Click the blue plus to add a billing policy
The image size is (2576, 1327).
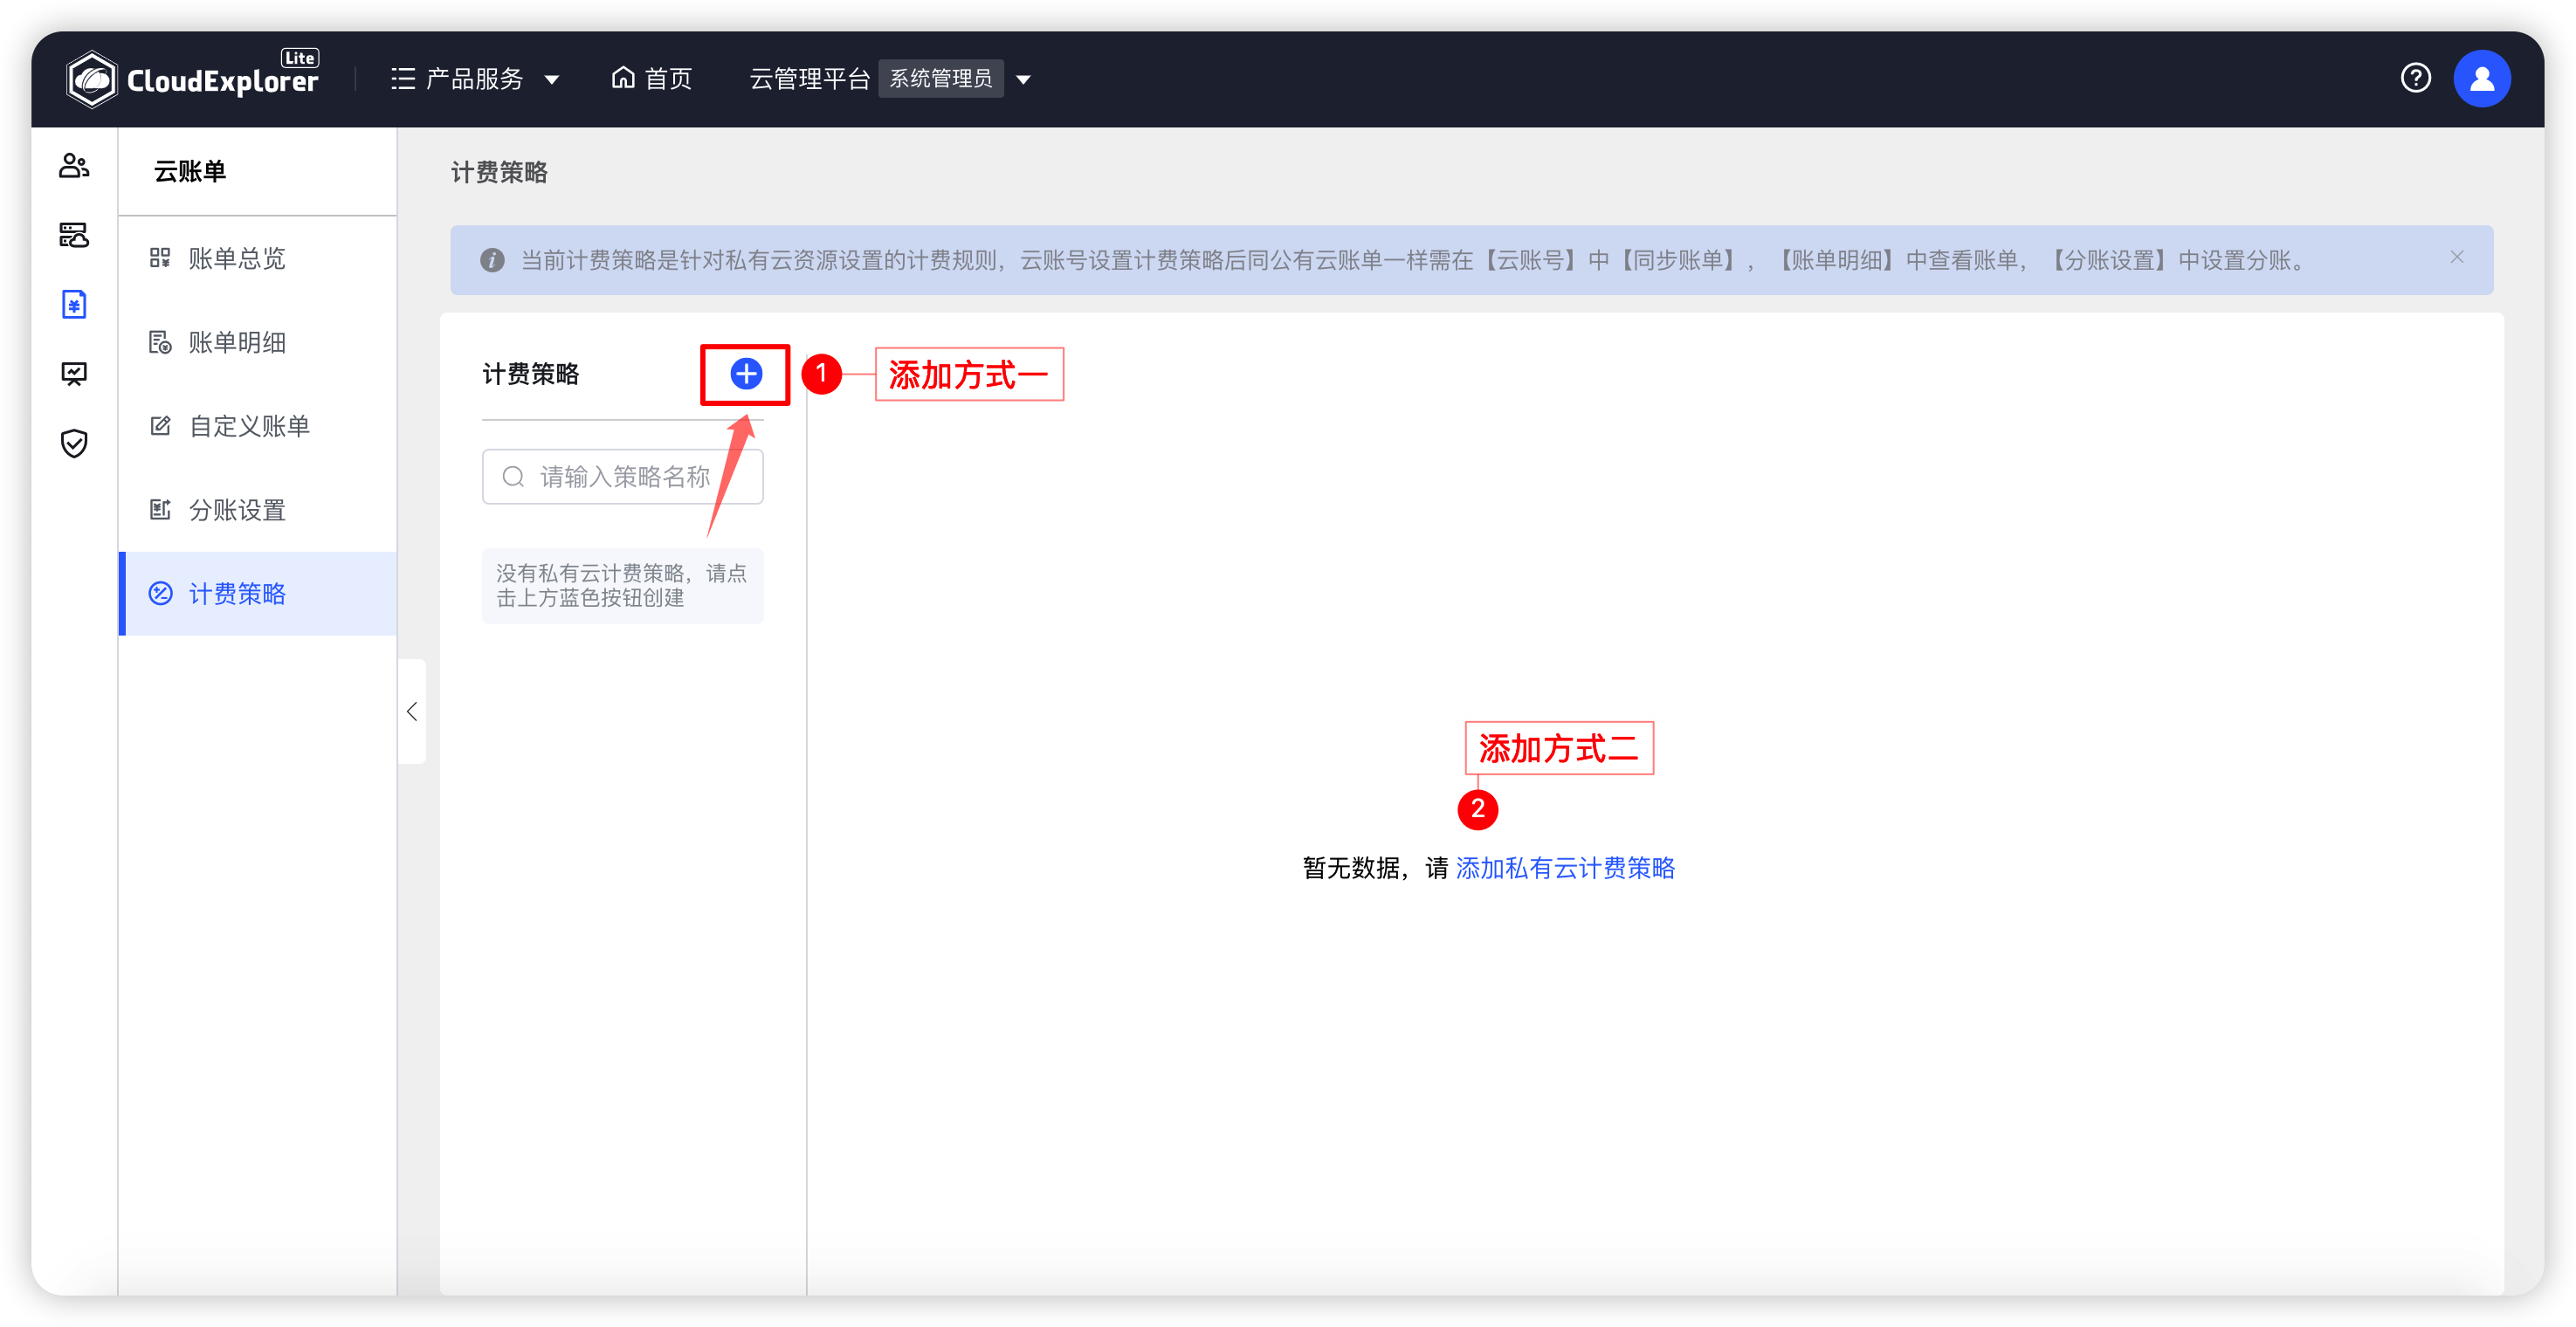(746, 374)
